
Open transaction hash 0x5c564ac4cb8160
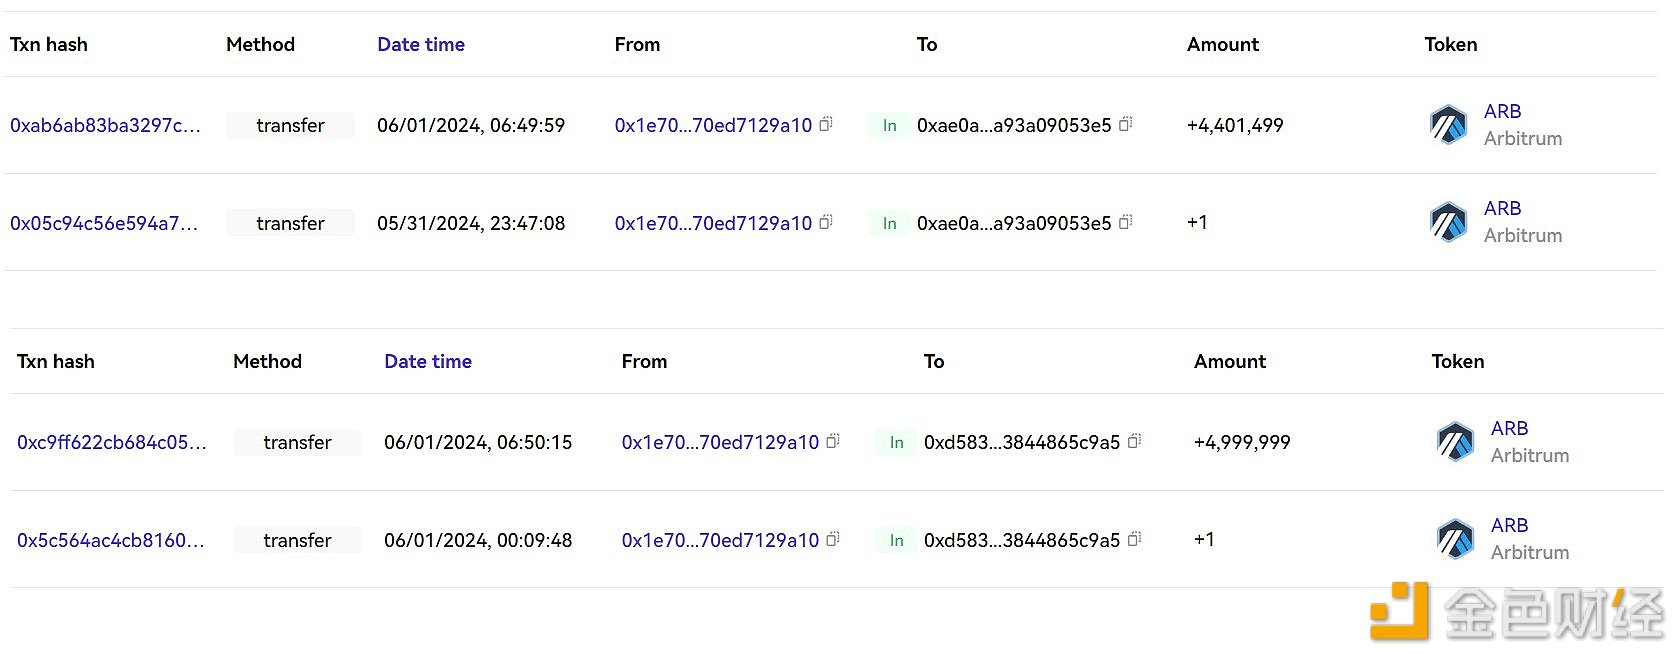(x=111, y=540)
